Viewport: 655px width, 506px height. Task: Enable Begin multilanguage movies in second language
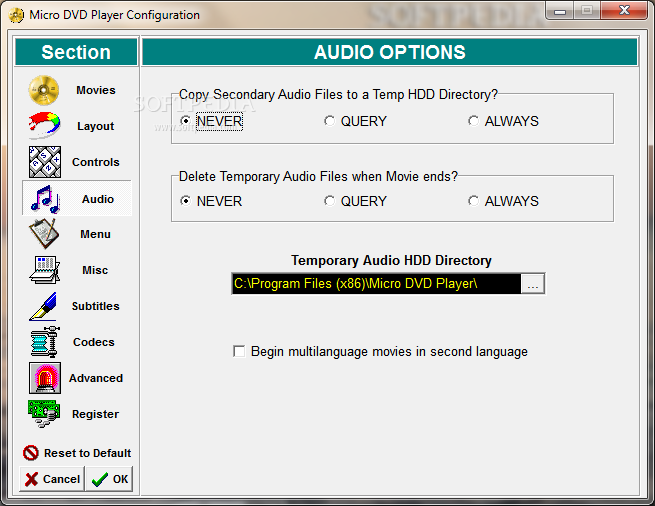coord(239,351)
